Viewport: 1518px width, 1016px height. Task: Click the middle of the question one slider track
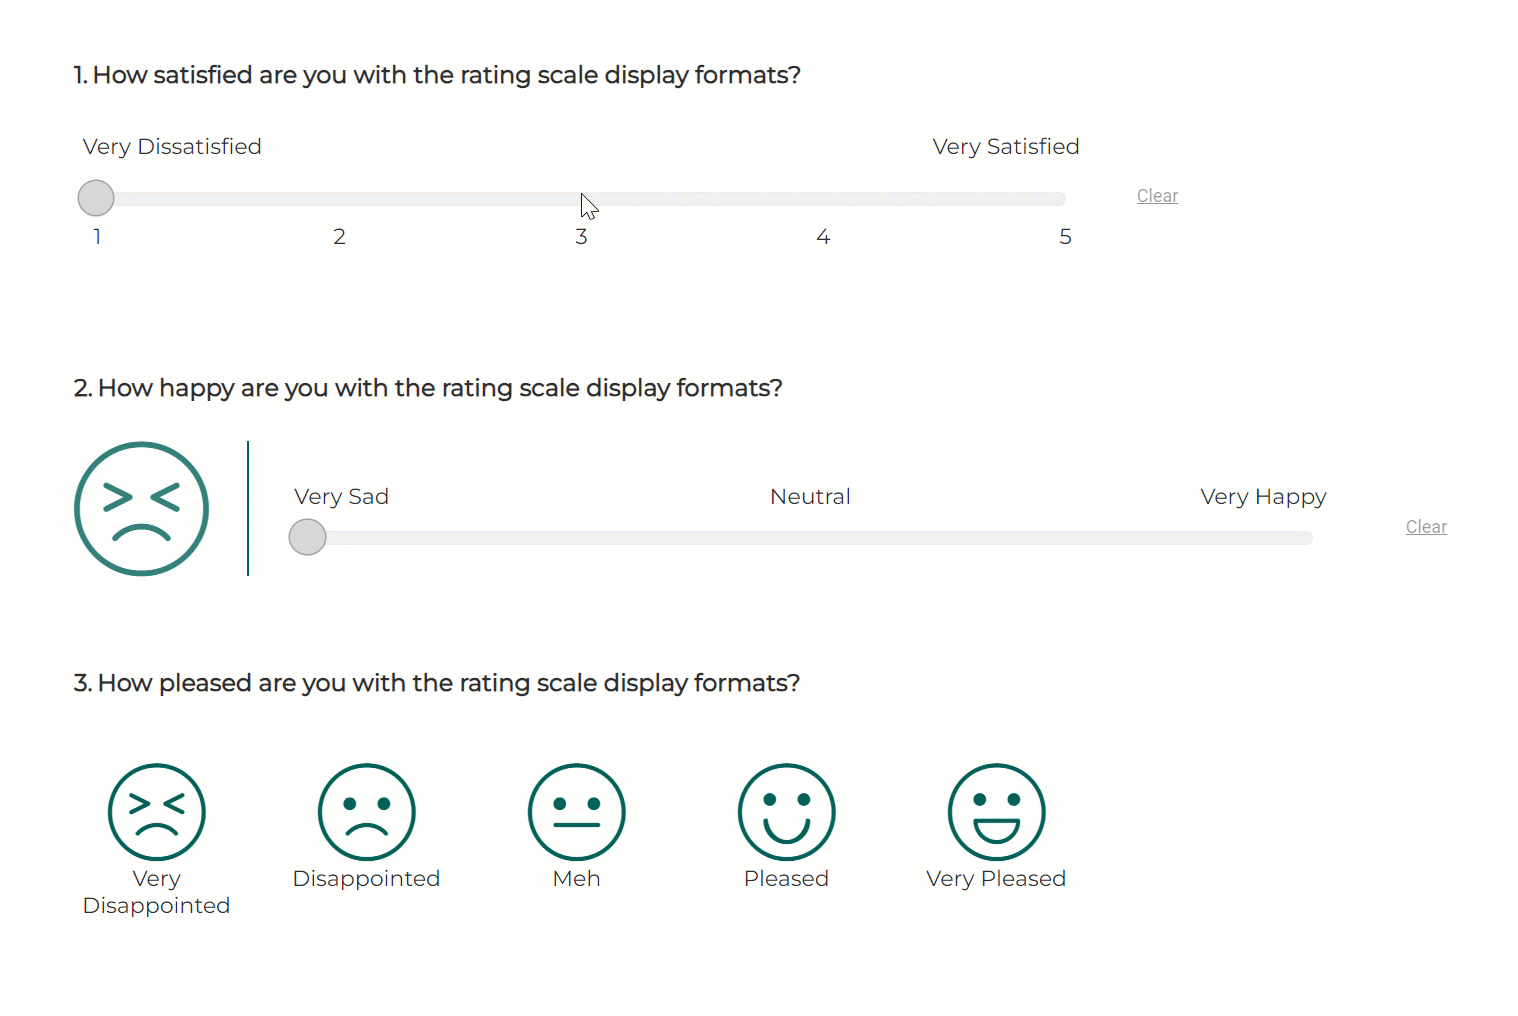pyautogui.click(x=581, y=198)
